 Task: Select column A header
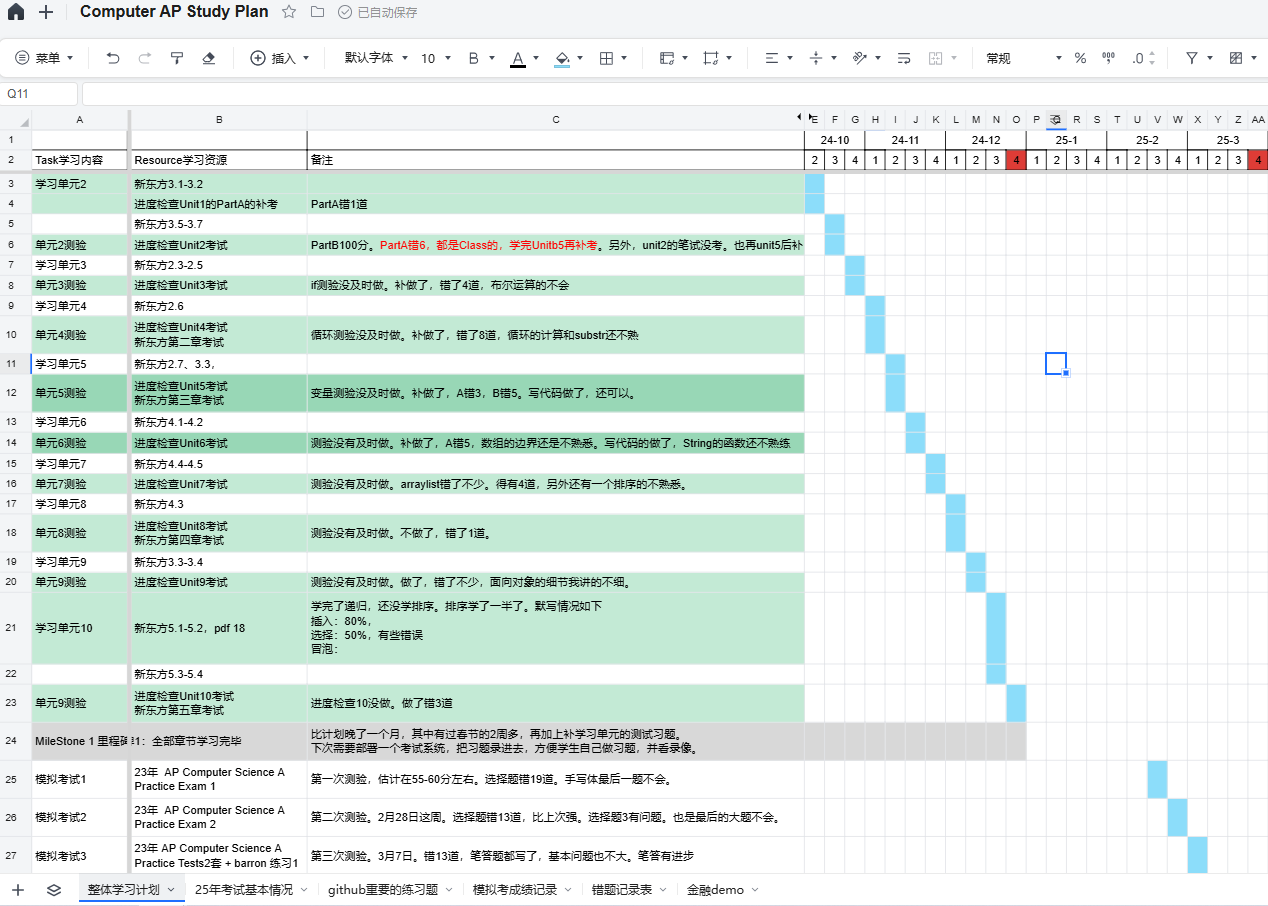[80, 119]
